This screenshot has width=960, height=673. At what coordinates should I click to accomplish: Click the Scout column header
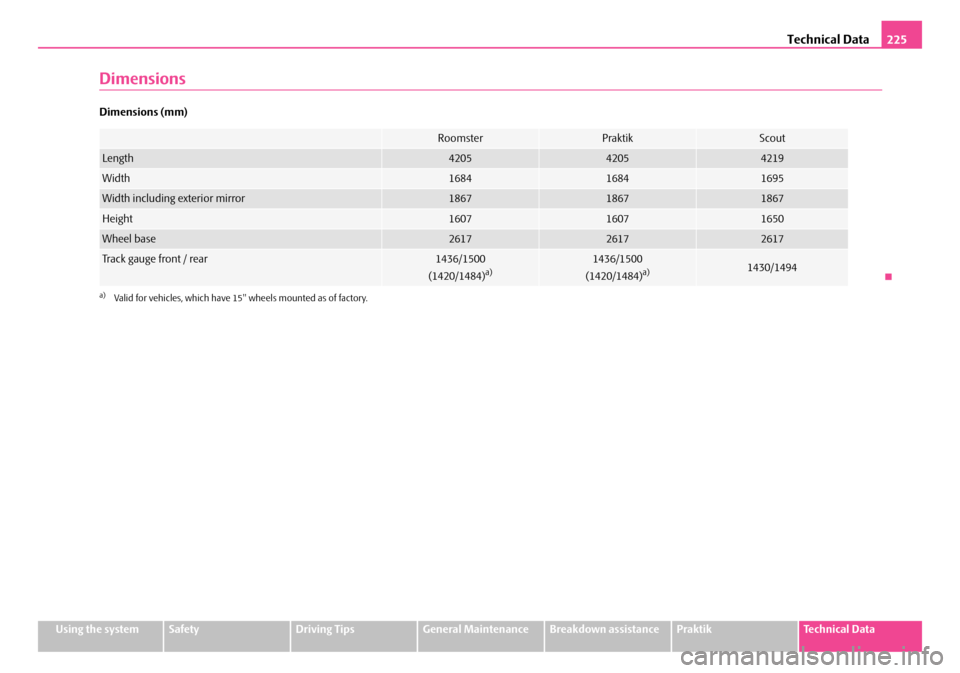[x=772, y=138]
